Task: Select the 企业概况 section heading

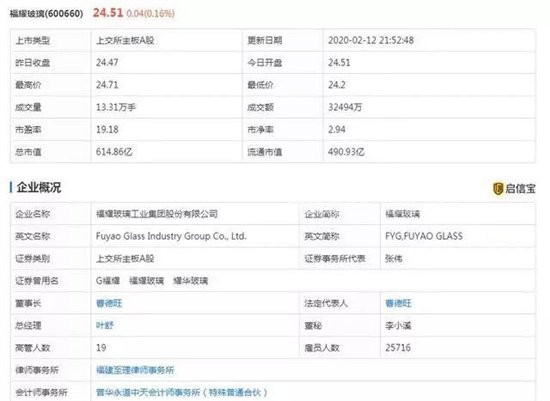Action: (39, 187)
